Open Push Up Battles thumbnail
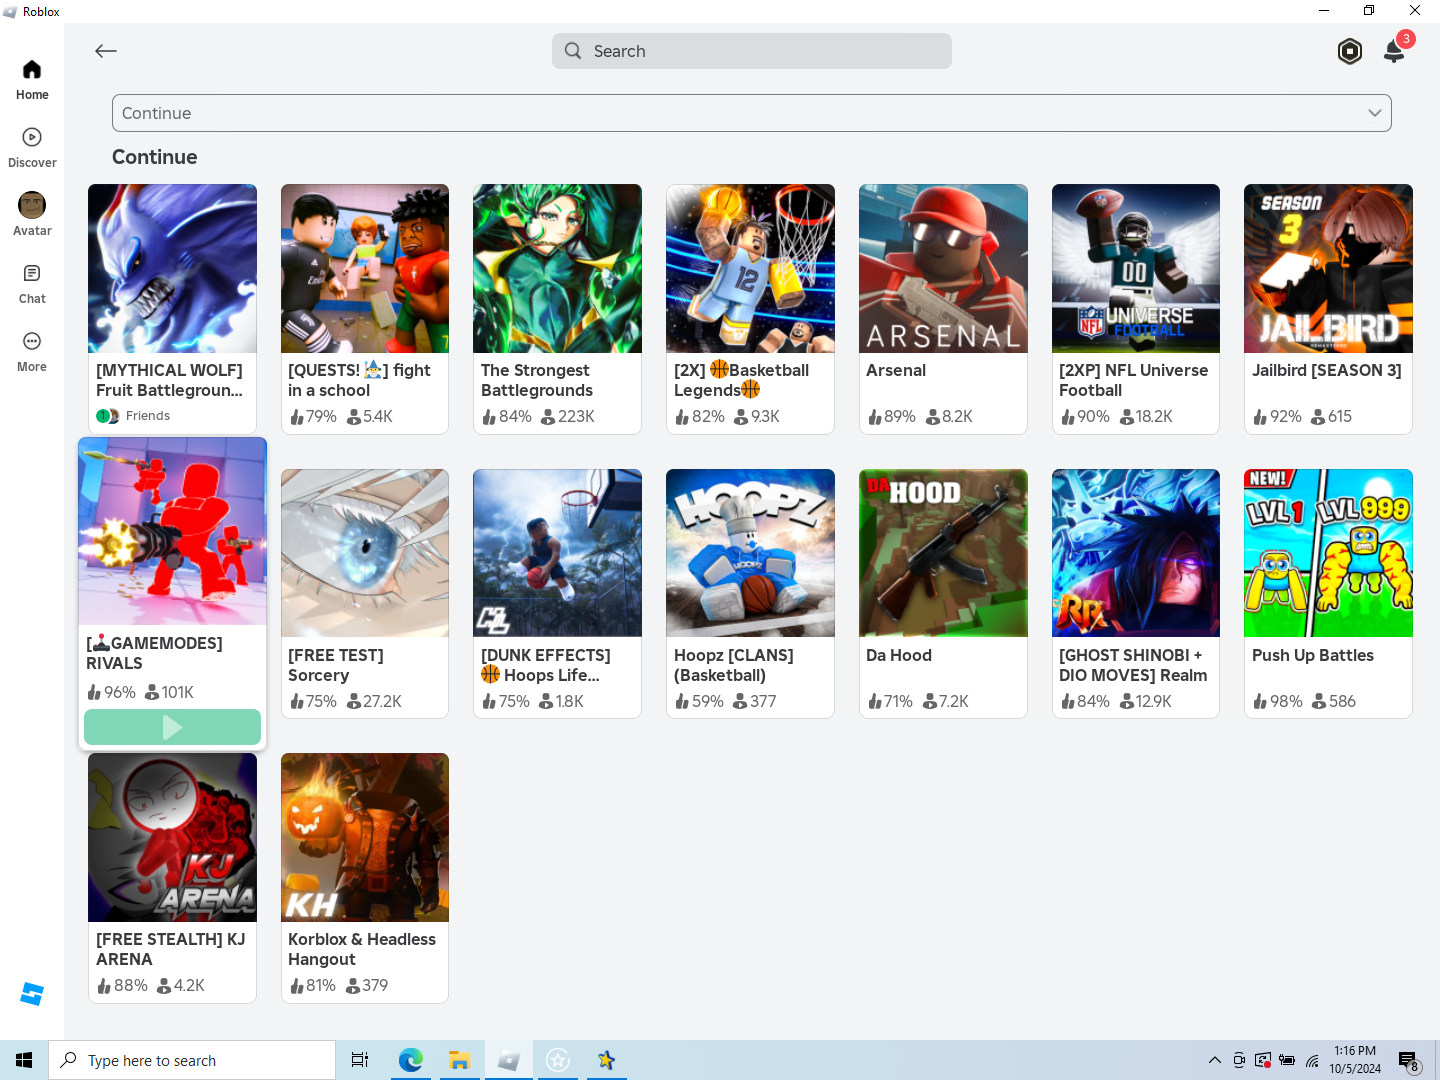The width and height of the screenshot is (1440, 1080). click(1328, 553)
